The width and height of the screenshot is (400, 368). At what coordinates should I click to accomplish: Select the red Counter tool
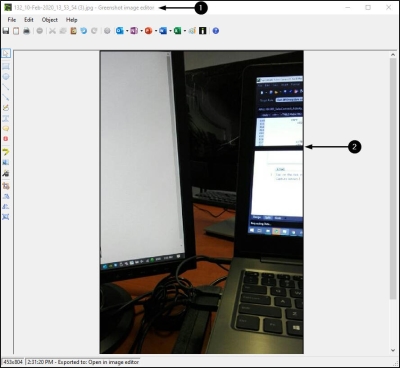pyautogui.click(x=6, y=139)
